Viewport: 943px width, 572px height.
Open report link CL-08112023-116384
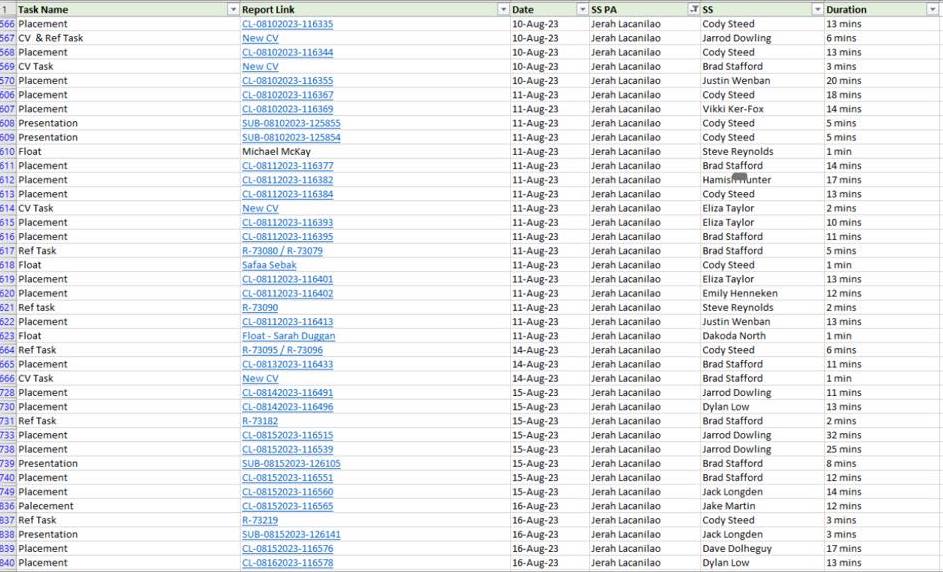tap(287, 194)
